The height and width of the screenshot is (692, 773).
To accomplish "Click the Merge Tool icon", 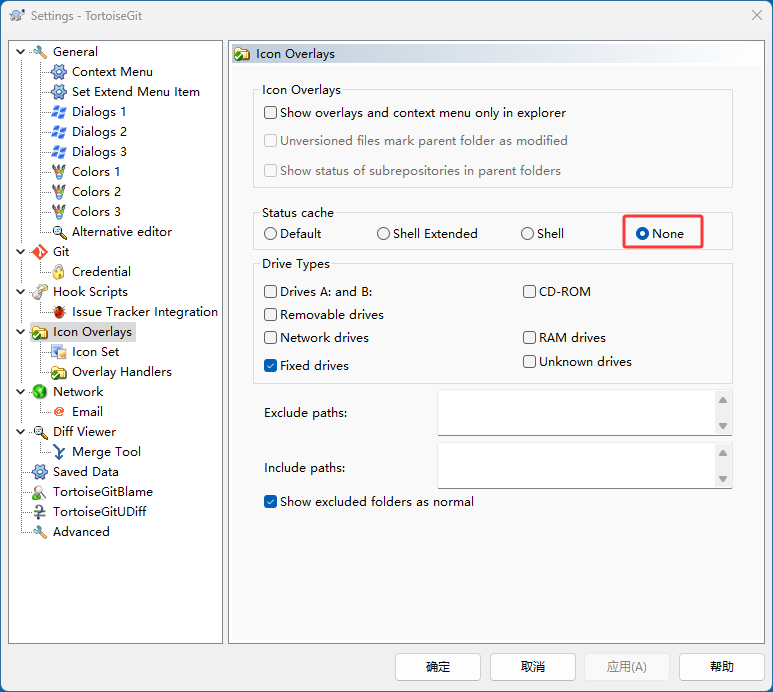I will click(59, 452).
